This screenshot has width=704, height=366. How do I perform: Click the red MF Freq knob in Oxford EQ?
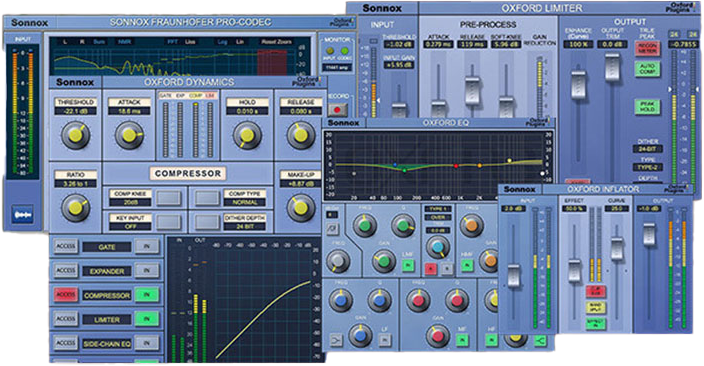418,300
